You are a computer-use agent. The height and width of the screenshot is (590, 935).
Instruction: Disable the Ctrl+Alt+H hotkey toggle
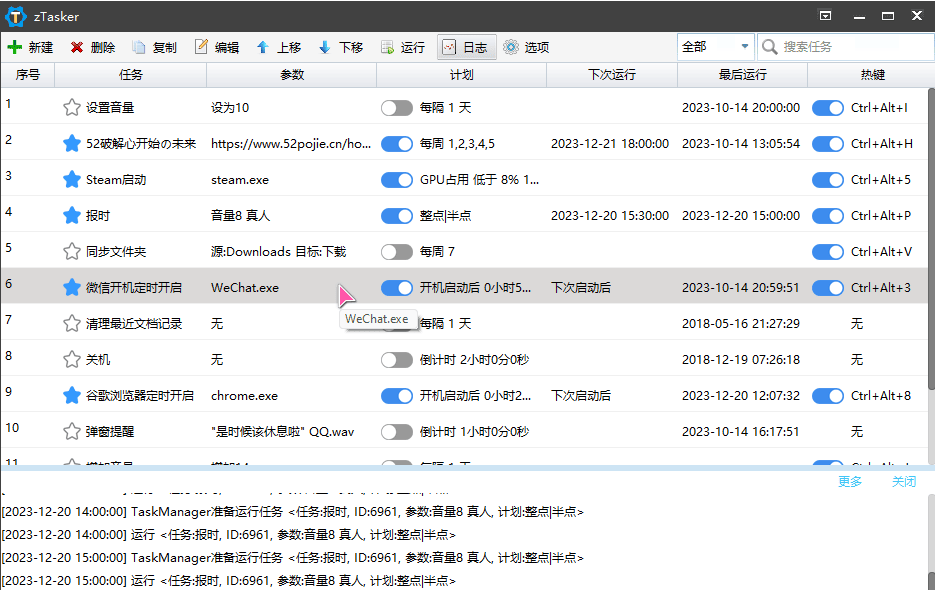[828, 143]
